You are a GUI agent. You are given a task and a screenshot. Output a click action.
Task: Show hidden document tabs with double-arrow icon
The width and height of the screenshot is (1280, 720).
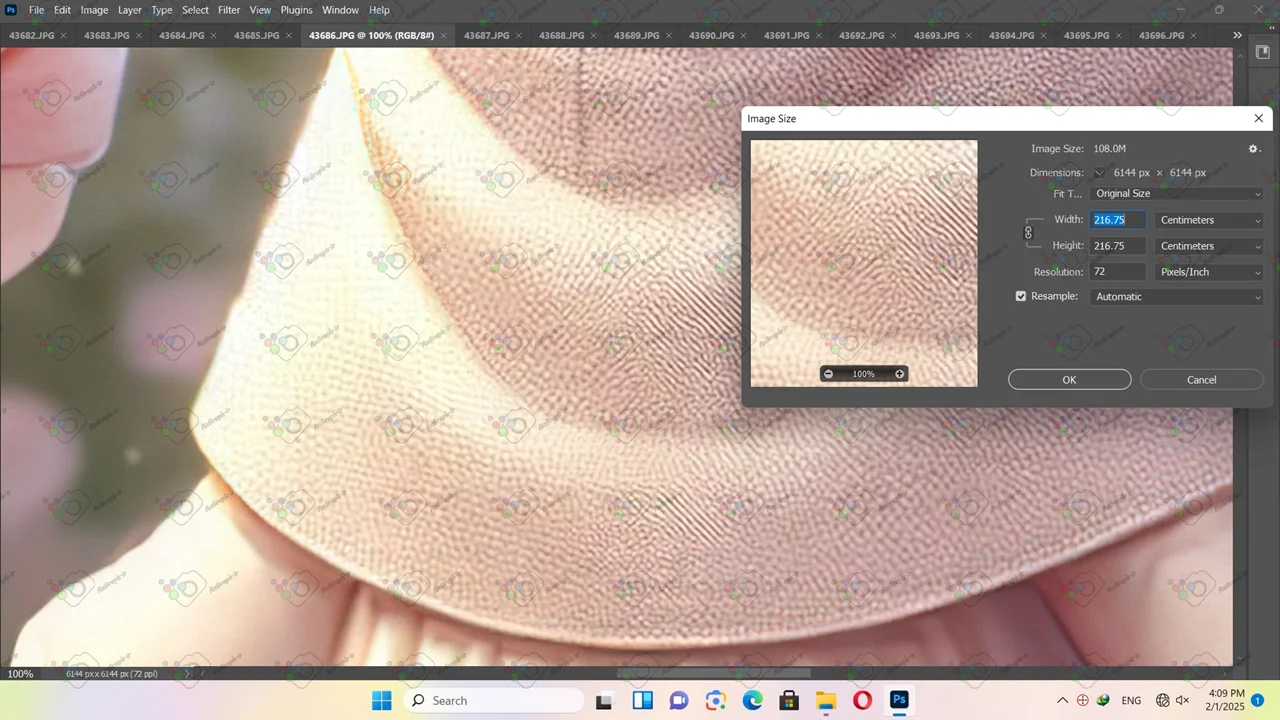[x=1238, y=35]
